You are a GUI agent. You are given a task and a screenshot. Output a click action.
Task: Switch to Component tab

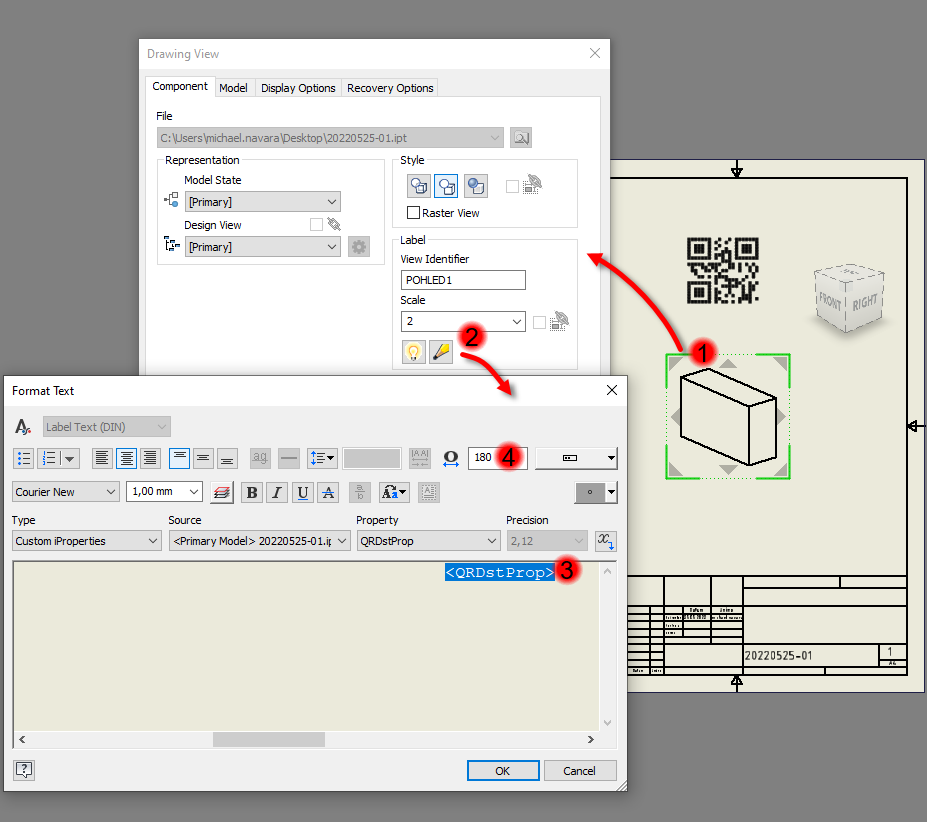(x=180, y=86)
